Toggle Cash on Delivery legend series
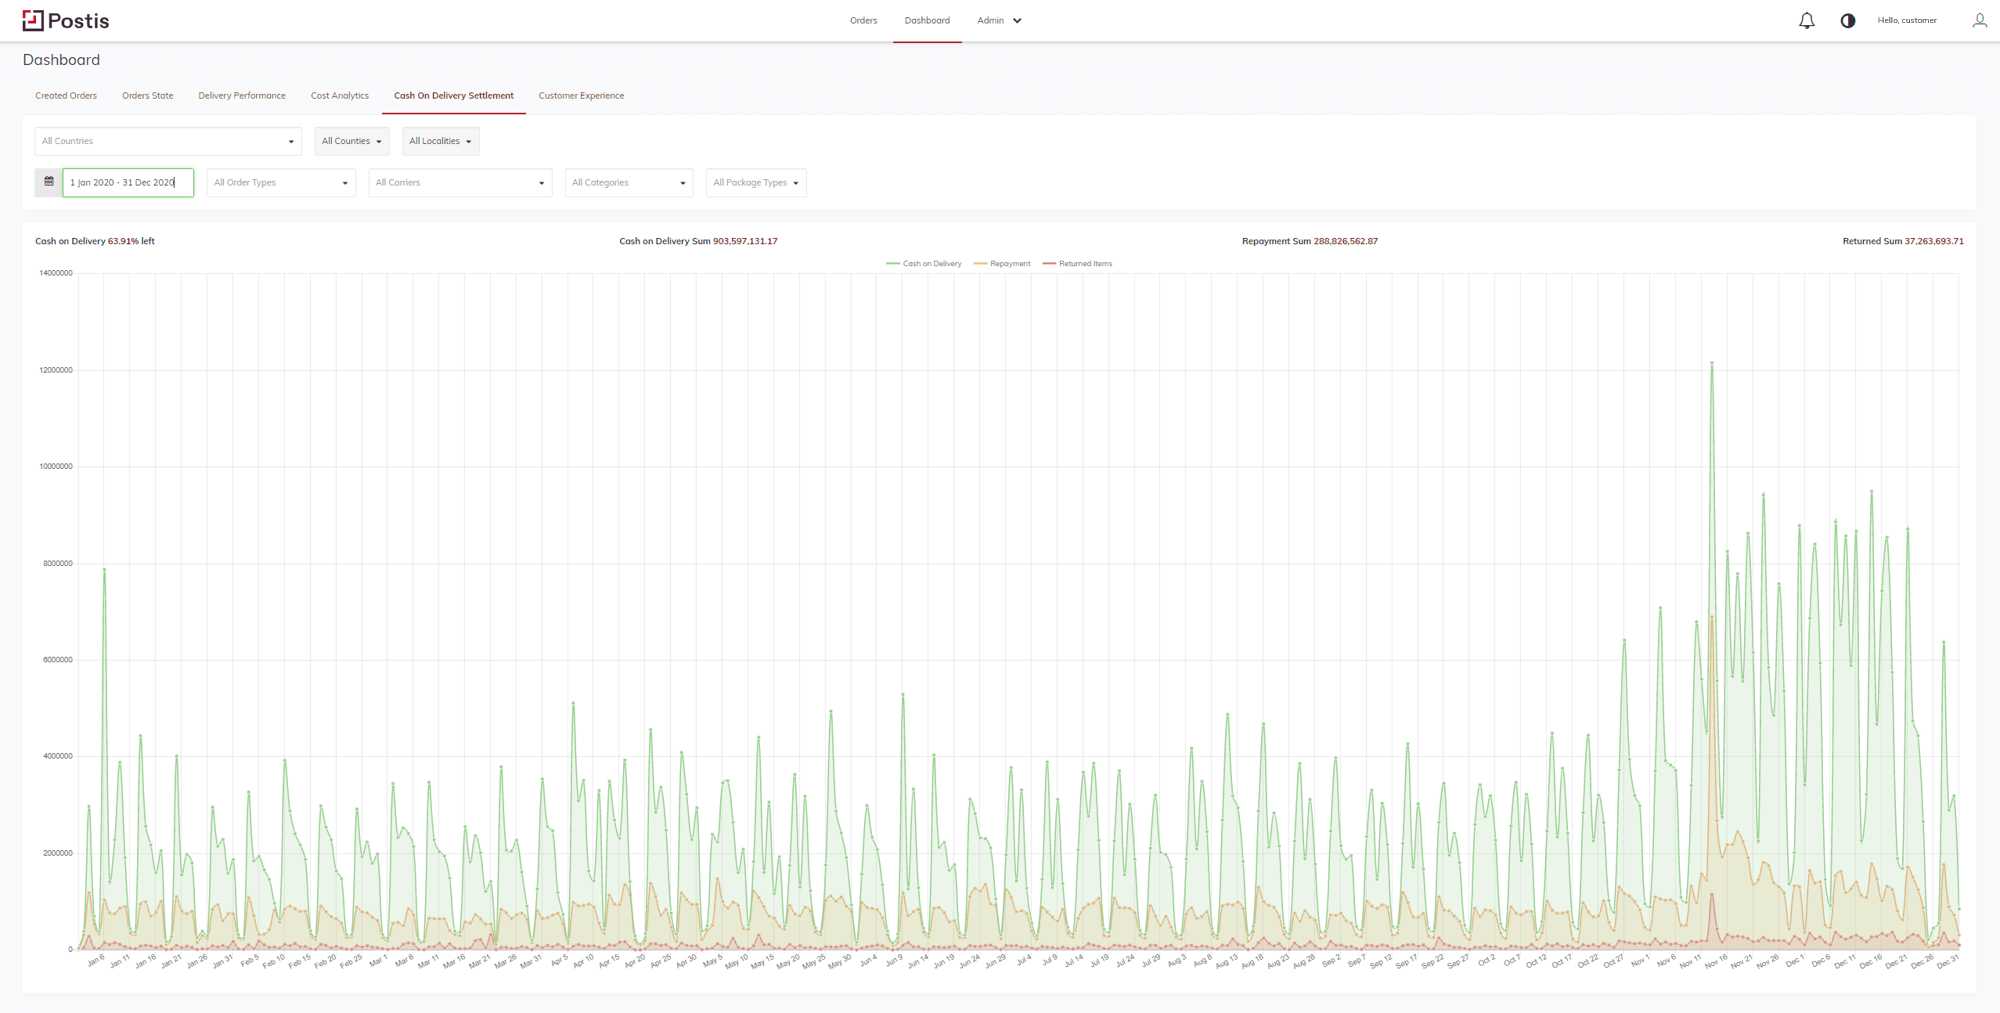 pos(923,264)
